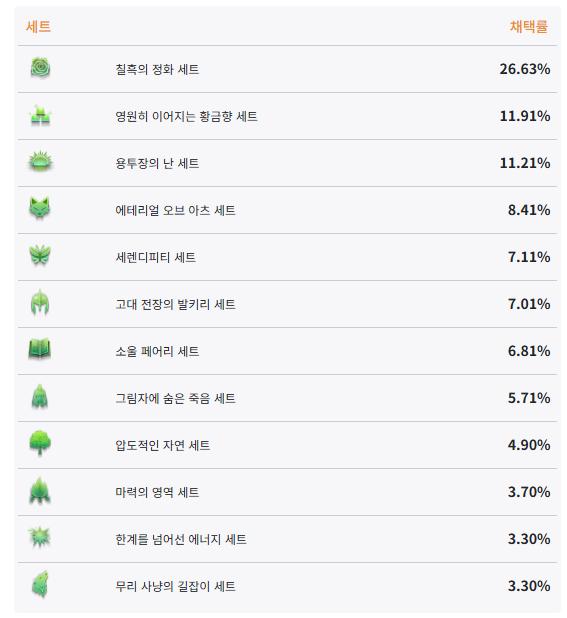This screenshot has height=618, width=567.
Task: Click the helmet icon for 고대 전장의 발키리
Action: pos(40,303)
